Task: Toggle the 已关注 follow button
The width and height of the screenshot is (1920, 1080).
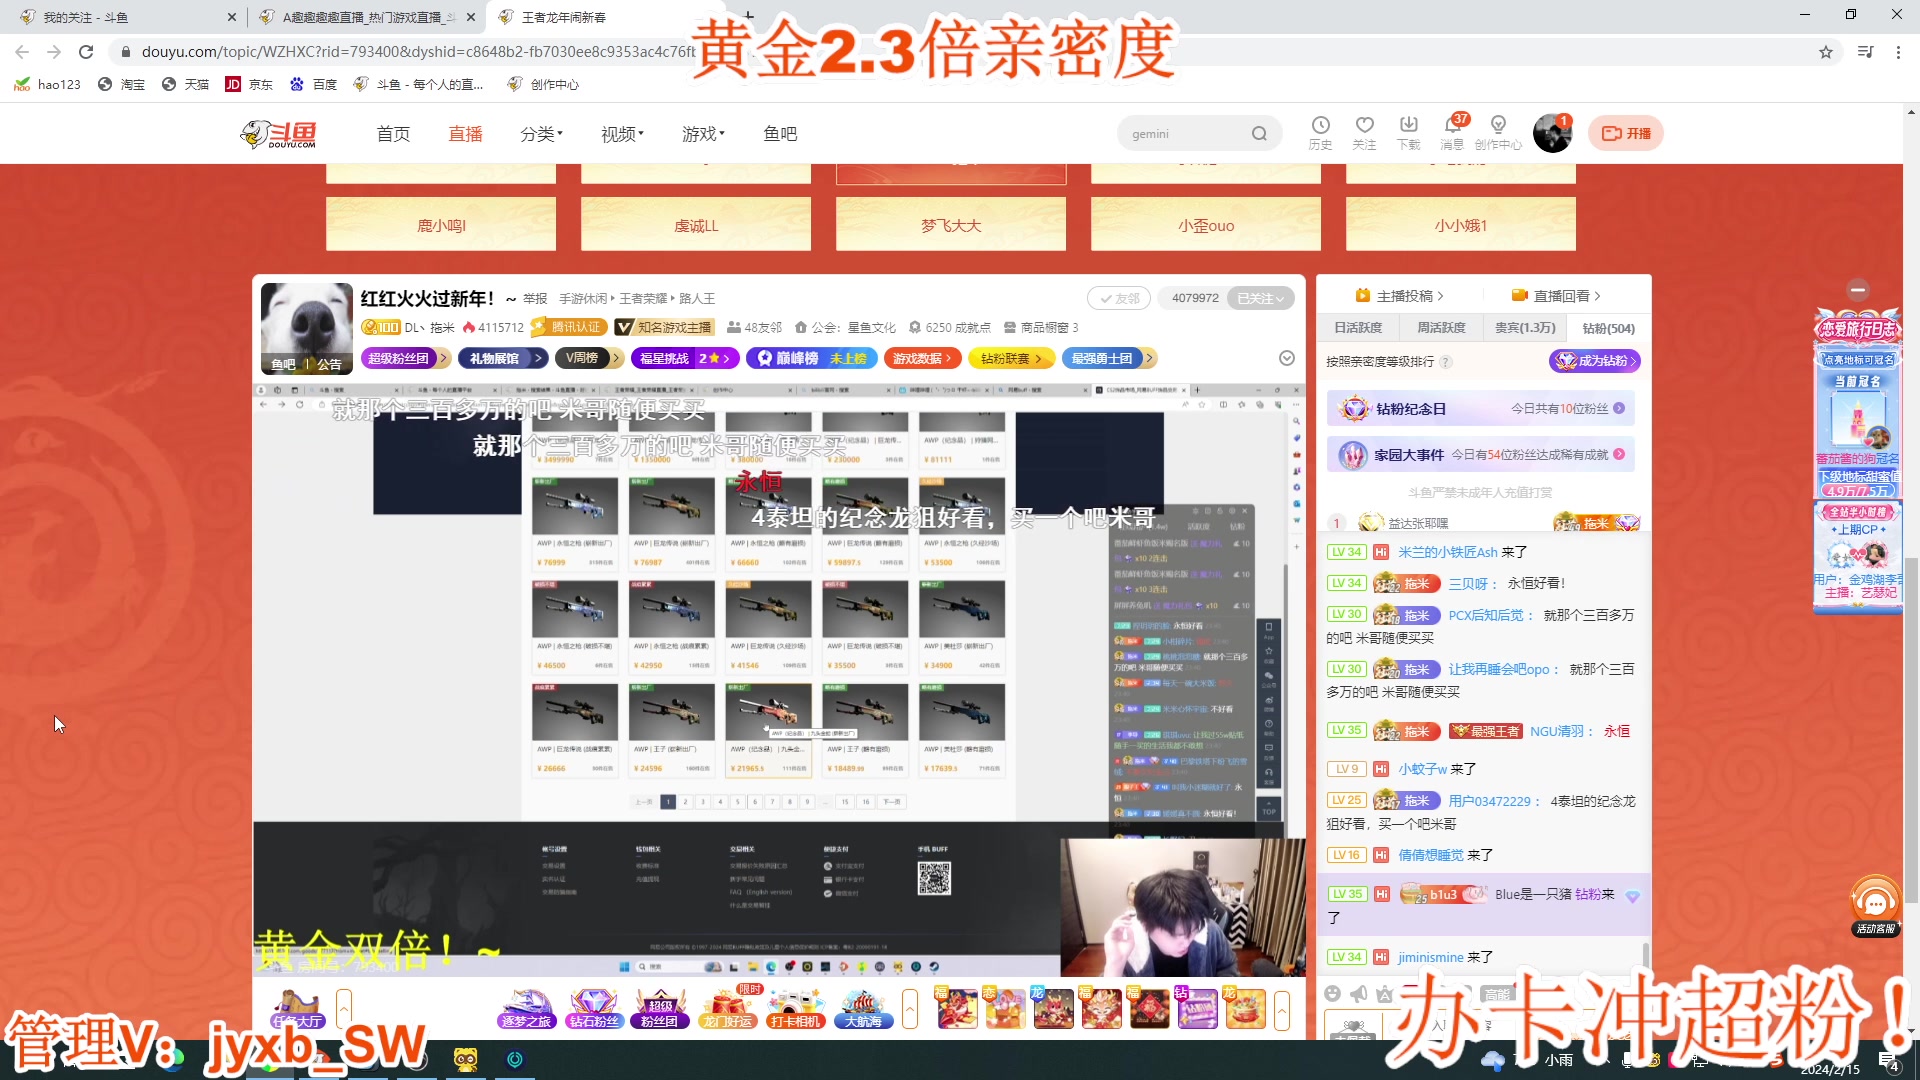Action: coord(1260,298)
